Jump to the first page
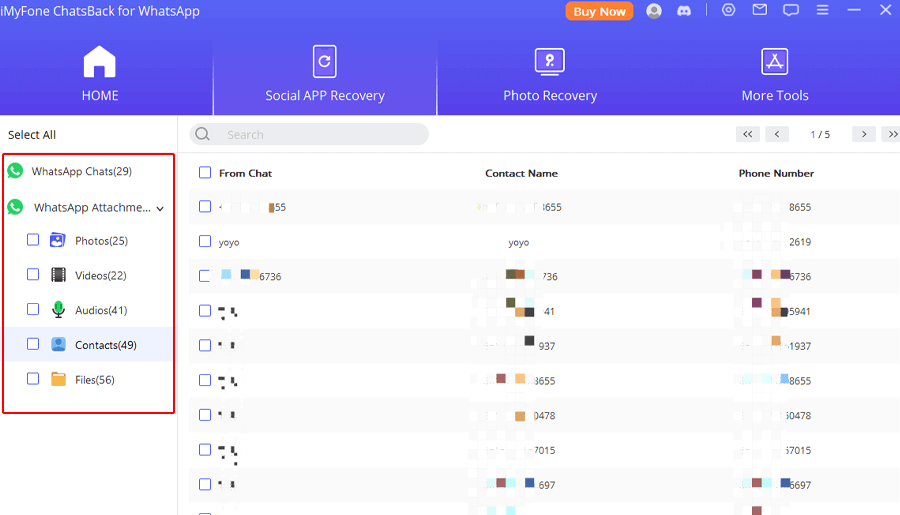Viewport: 900px width, 515px height. tap(747, 134)
